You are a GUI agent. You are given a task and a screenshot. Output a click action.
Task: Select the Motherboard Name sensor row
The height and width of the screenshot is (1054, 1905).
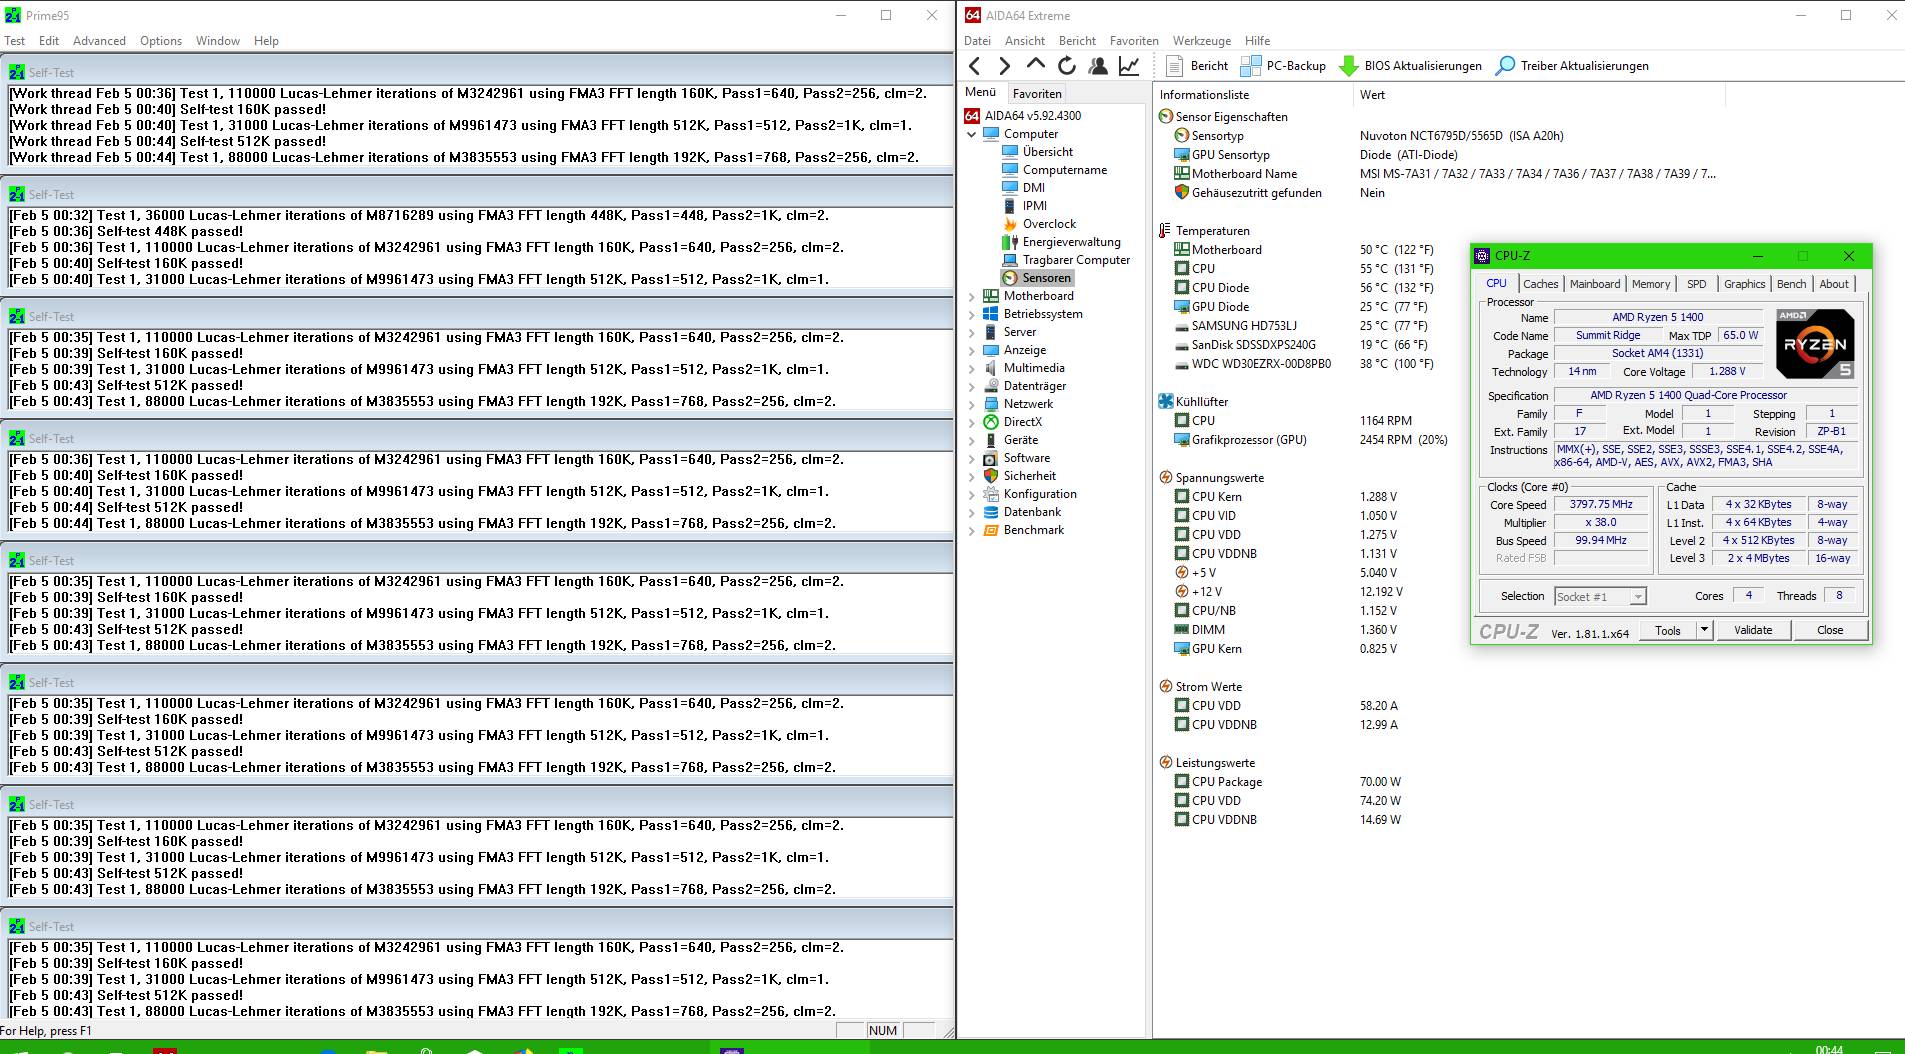click(1445, 174)
